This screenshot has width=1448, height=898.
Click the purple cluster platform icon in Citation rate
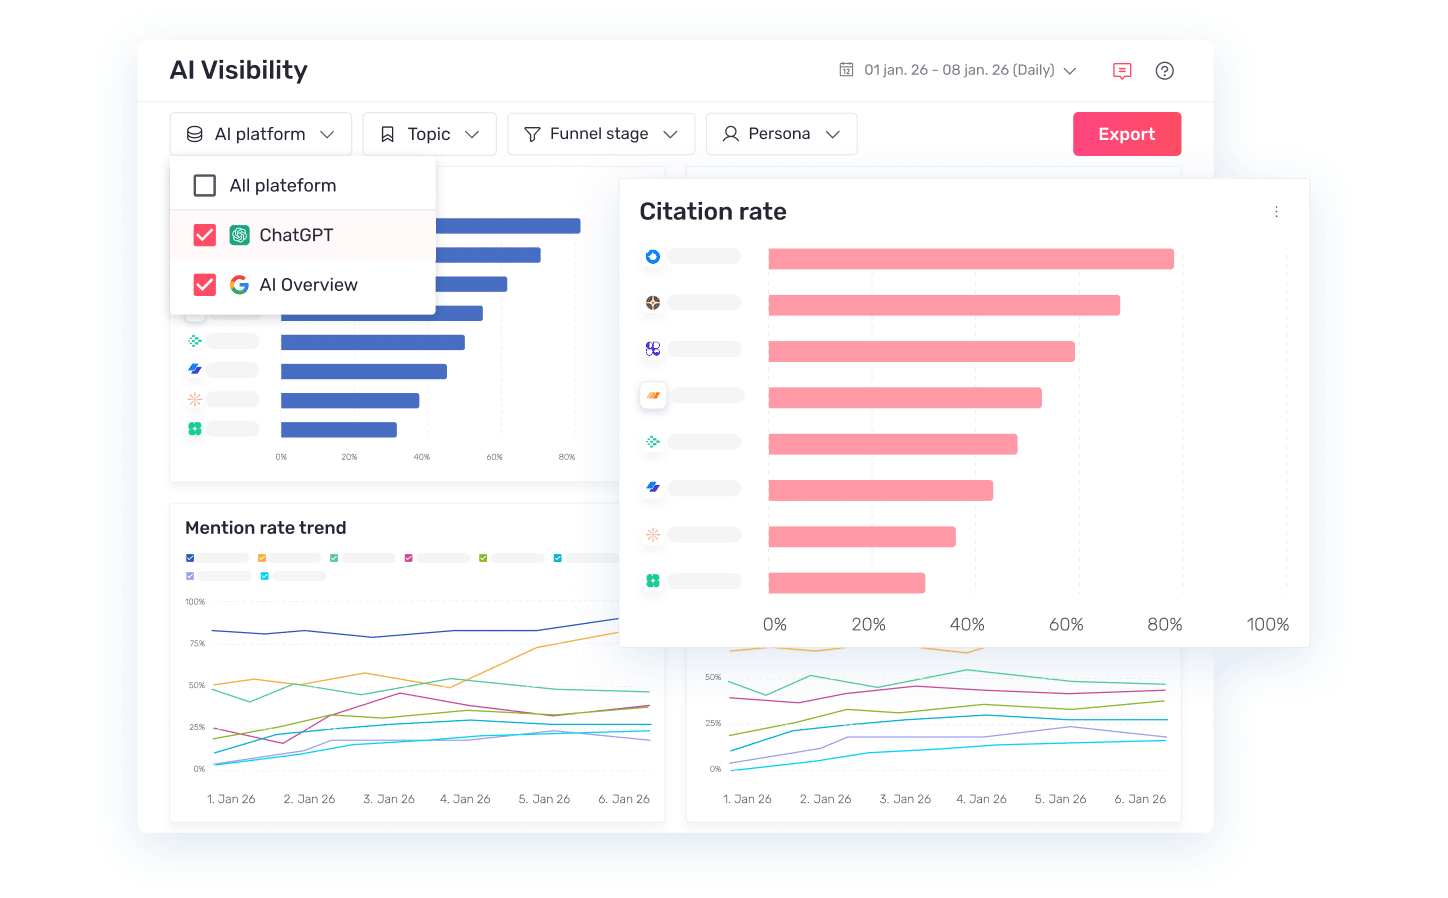[x=652, y=348]
